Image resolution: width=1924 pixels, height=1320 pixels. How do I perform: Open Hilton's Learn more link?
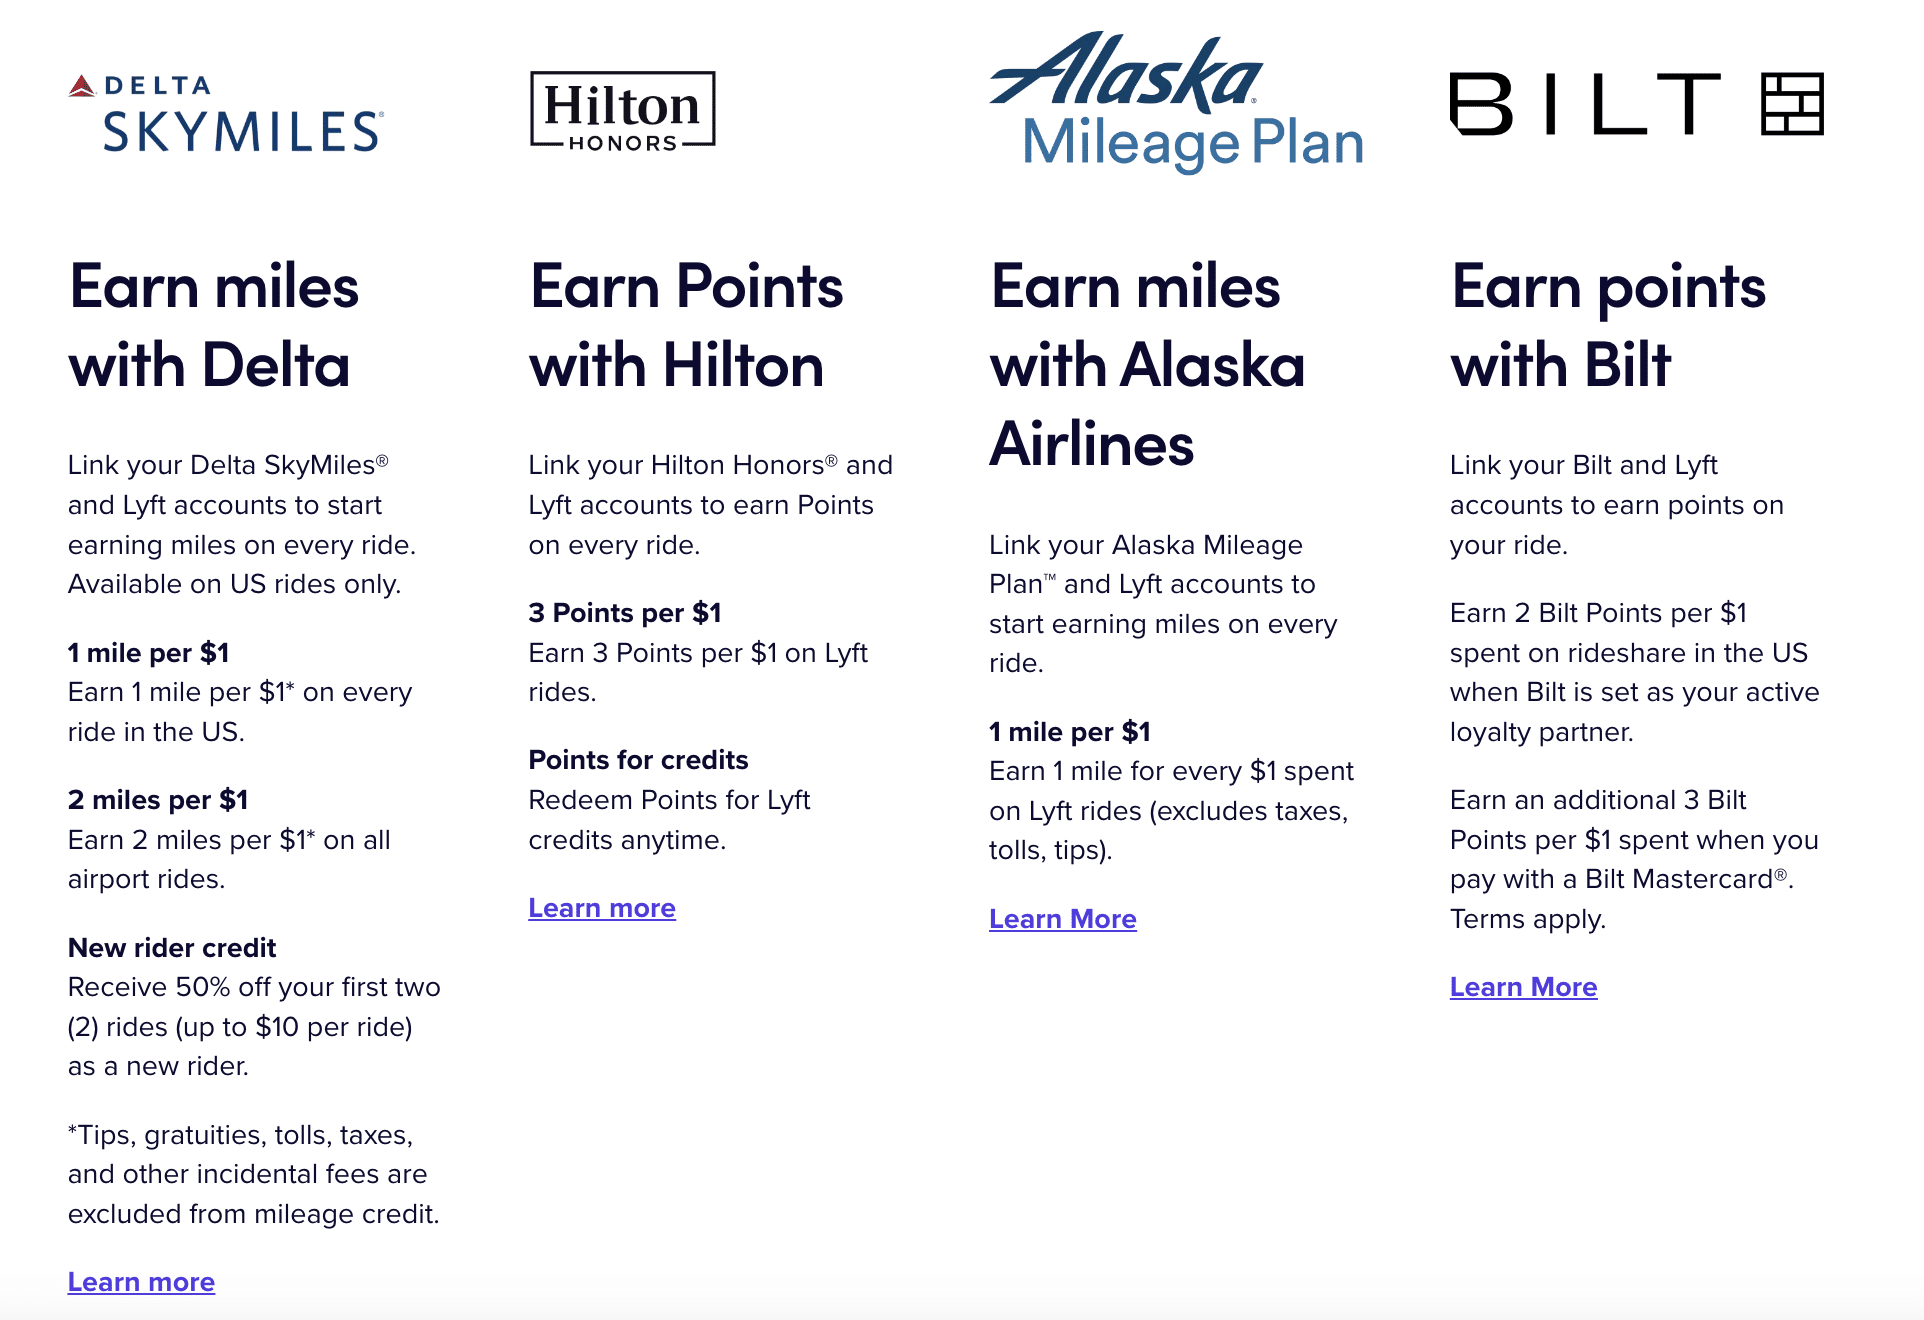pyautogui.click(x=602, y=908)
